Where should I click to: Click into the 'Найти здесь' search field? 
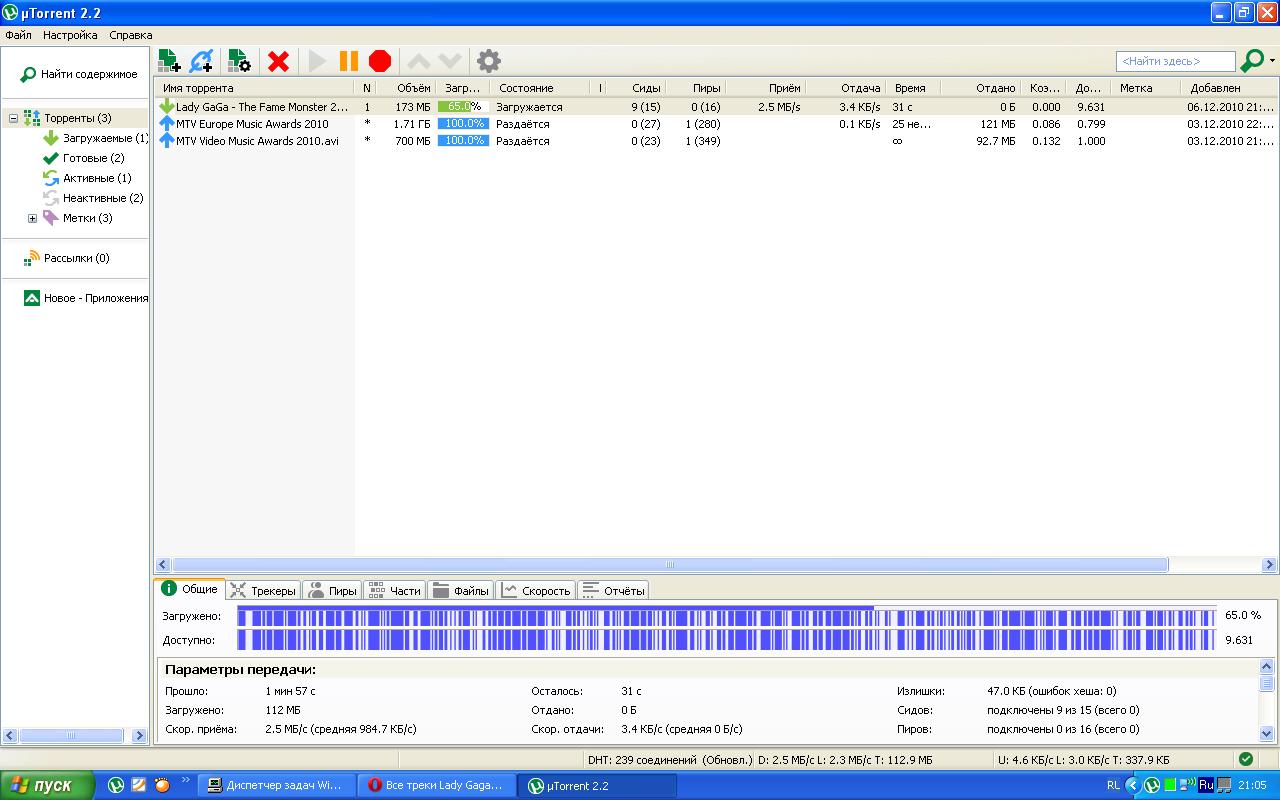click(1175, 61)
